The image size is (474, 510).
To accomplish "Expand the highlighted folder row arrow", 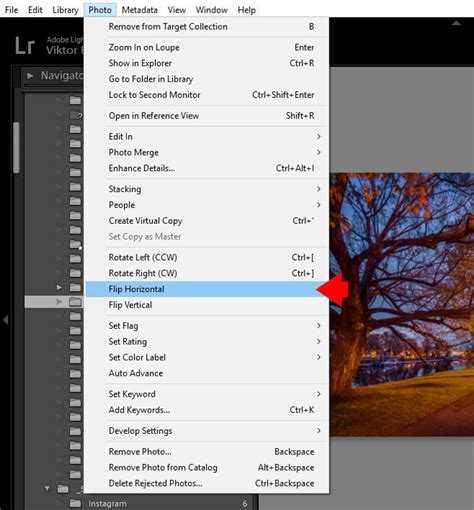I will [59, 302].
